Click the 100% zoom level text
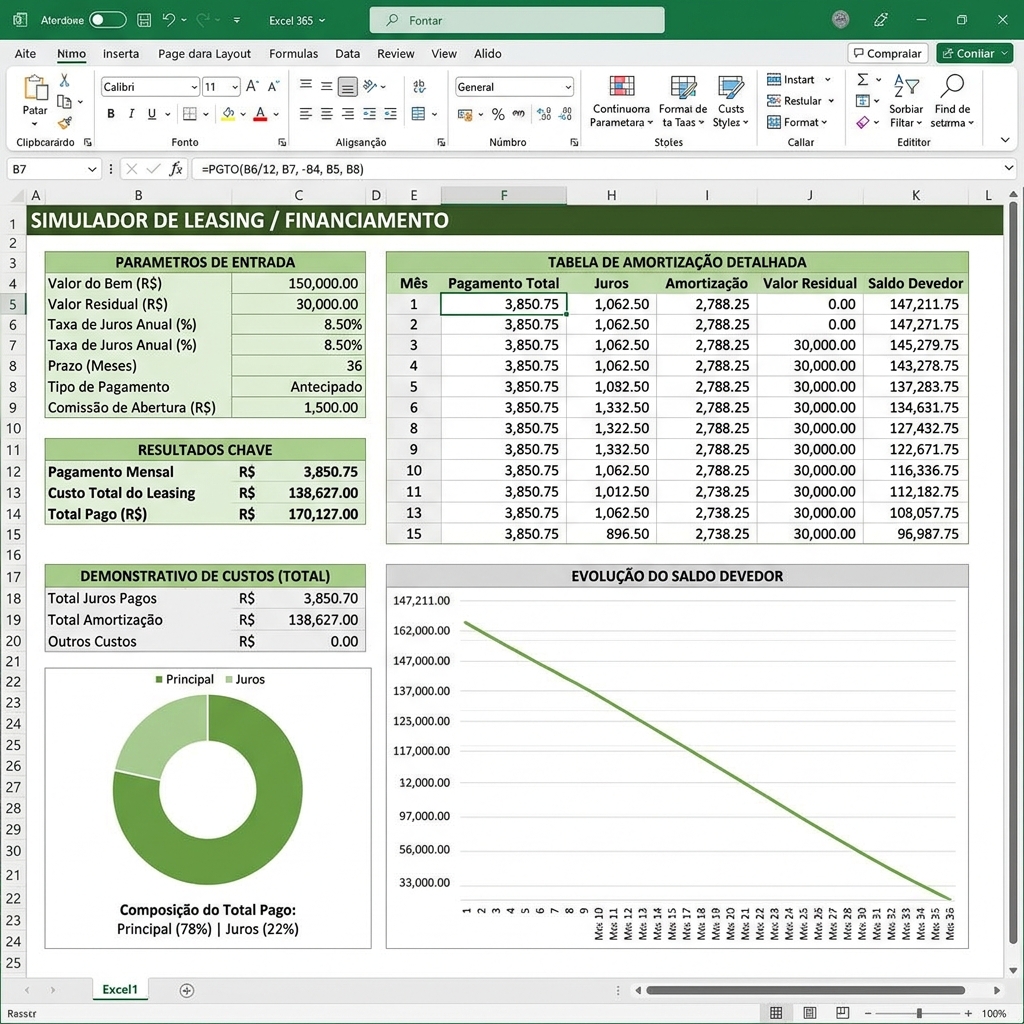 pos(994,1014)
